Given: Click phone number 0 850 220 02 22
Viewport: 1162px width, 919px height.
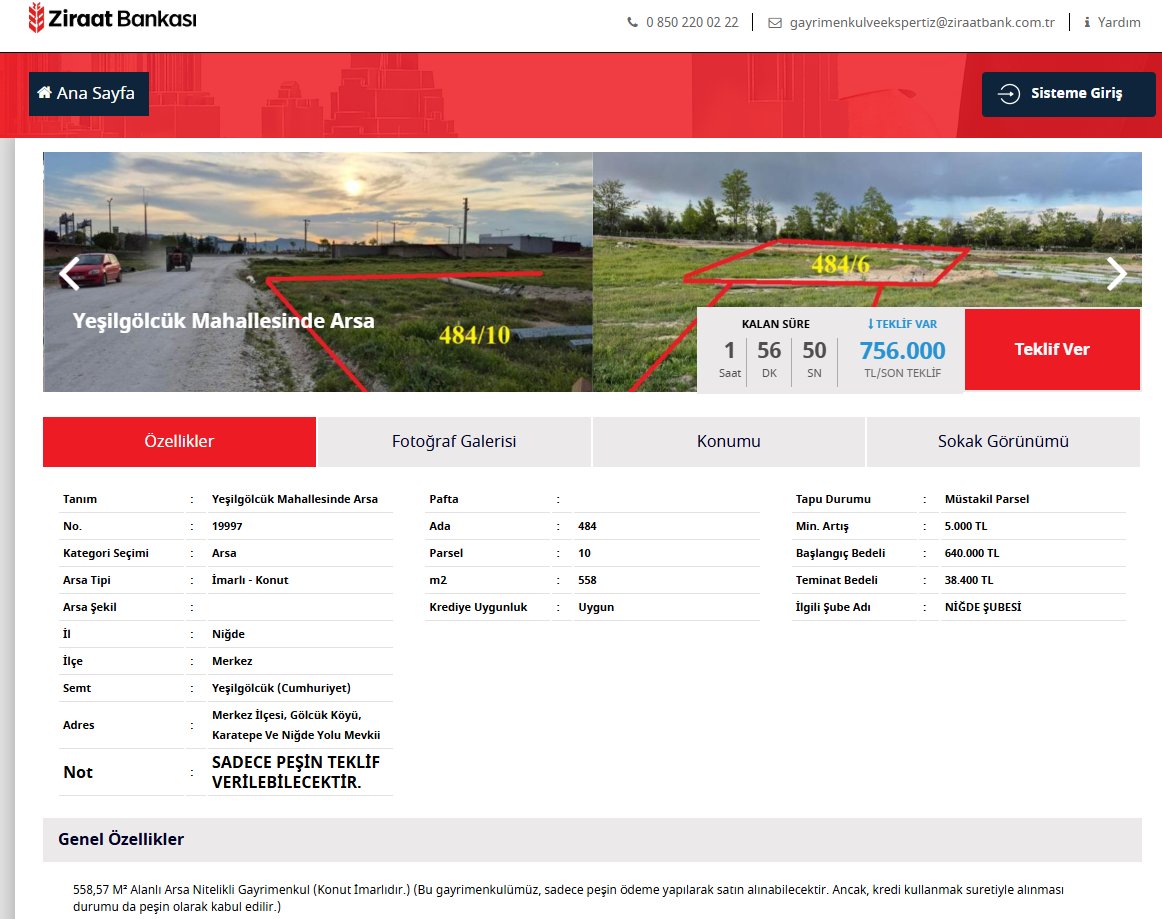Looking at the screenshot, I should (x=692, y=22).
